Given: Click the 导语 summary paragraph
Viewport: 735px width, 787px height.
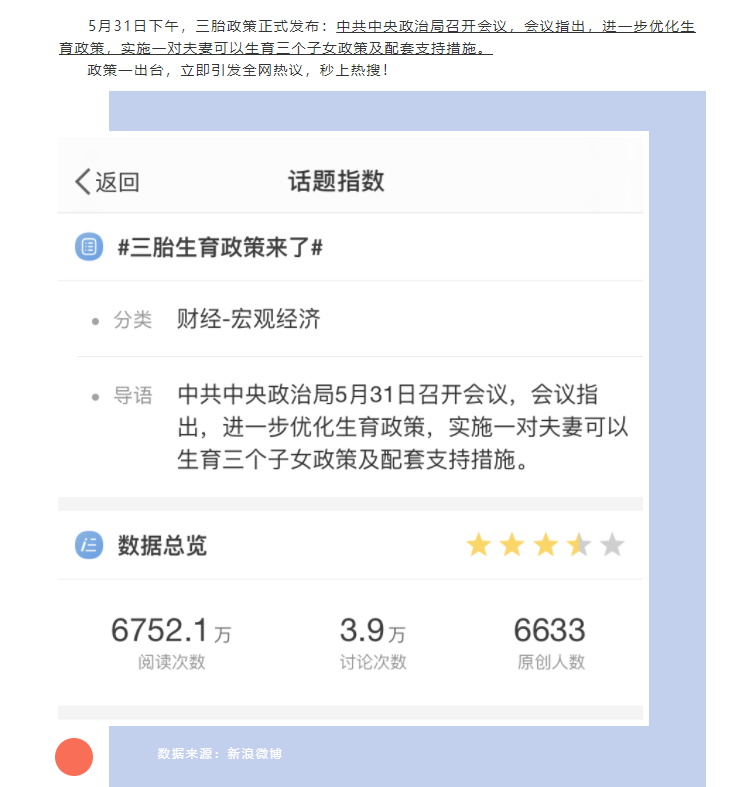Looking at the screenshot, I should click(x=403, y=427).
